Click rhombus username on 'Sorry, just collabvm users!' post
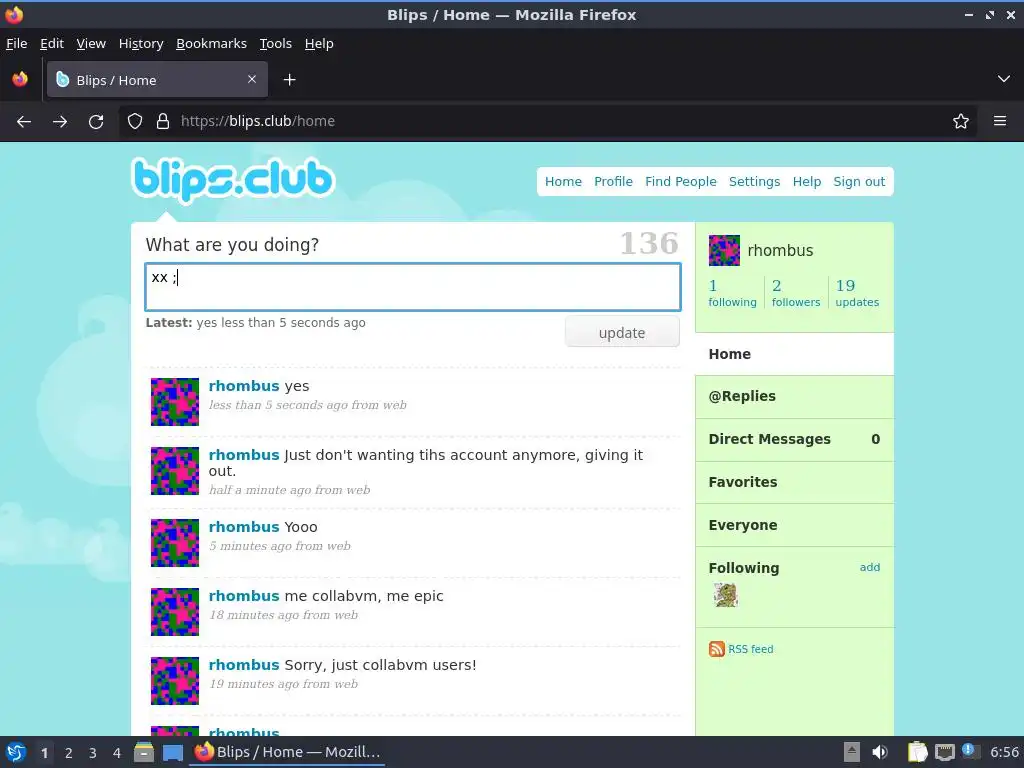This screenshot has width=1024, height=768. coord(244,665)
